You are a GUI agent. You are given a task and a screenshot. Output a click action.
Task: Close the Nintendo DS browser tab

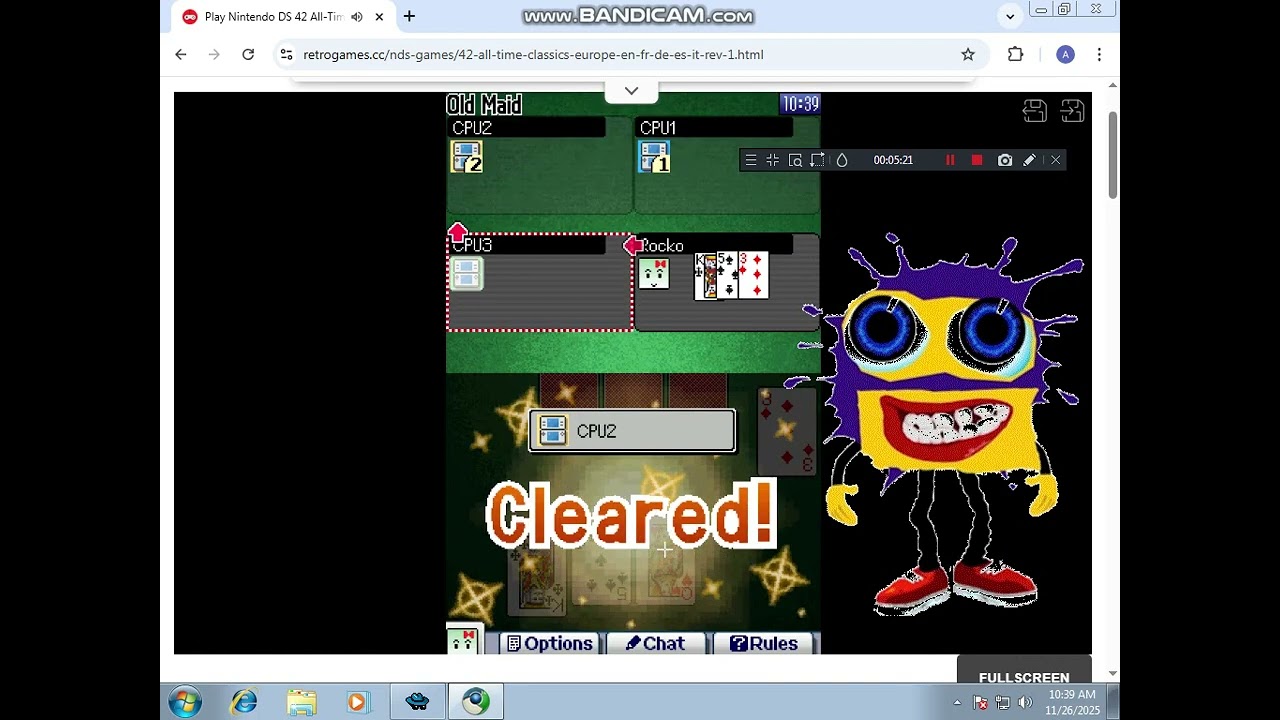(x=379, y=17)
